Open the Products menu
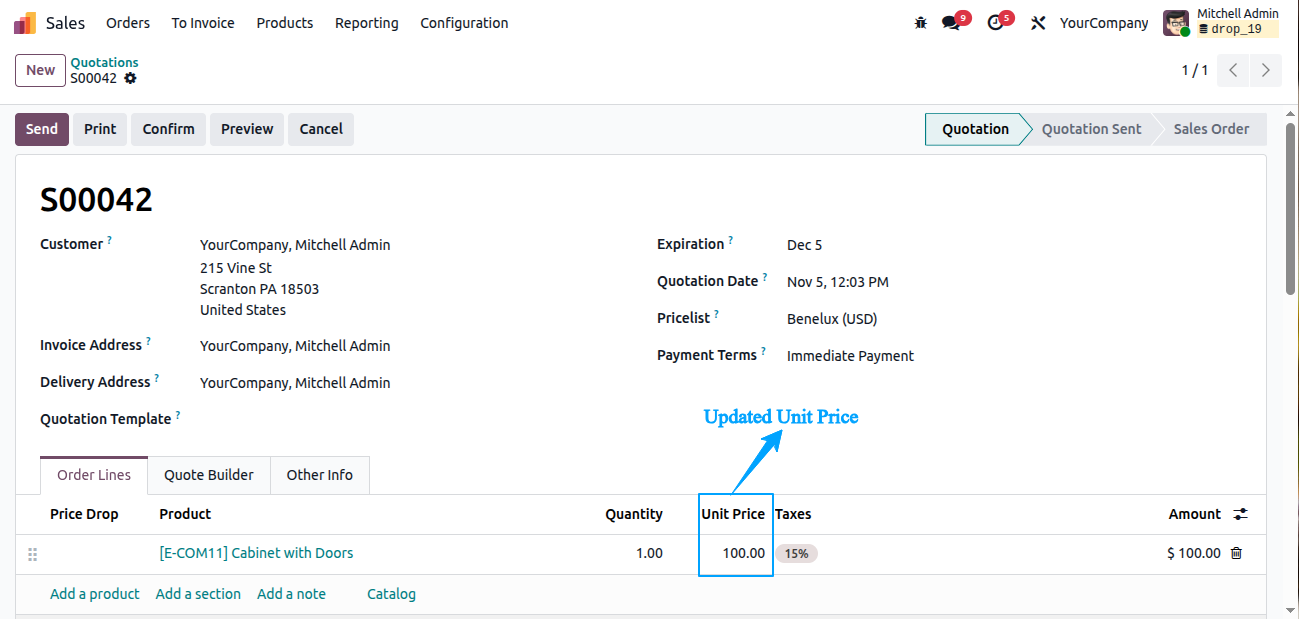This screenshot has width=1299, height=619. pos(285,23)
